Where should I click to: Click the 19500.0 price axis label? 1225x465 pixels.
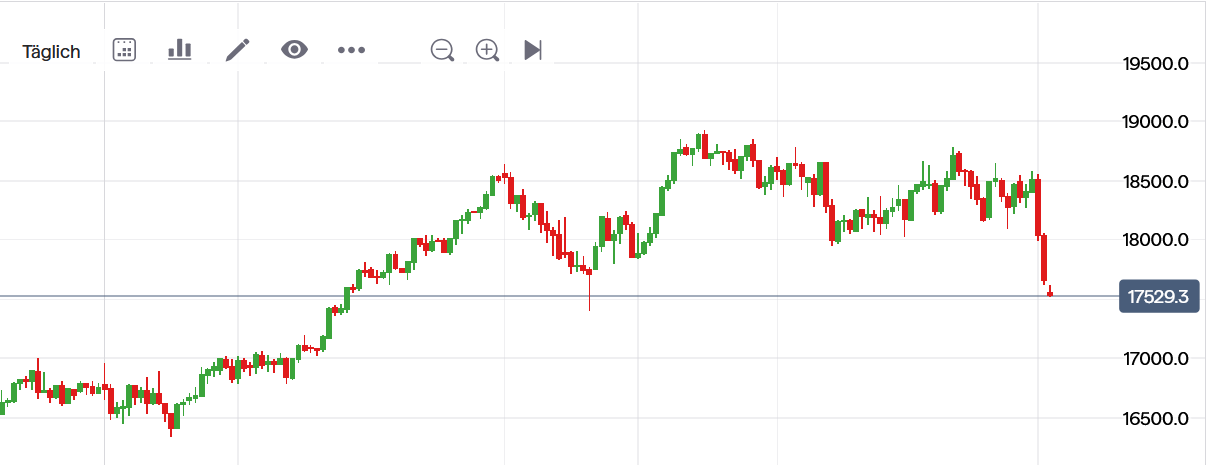[1155, 64]
